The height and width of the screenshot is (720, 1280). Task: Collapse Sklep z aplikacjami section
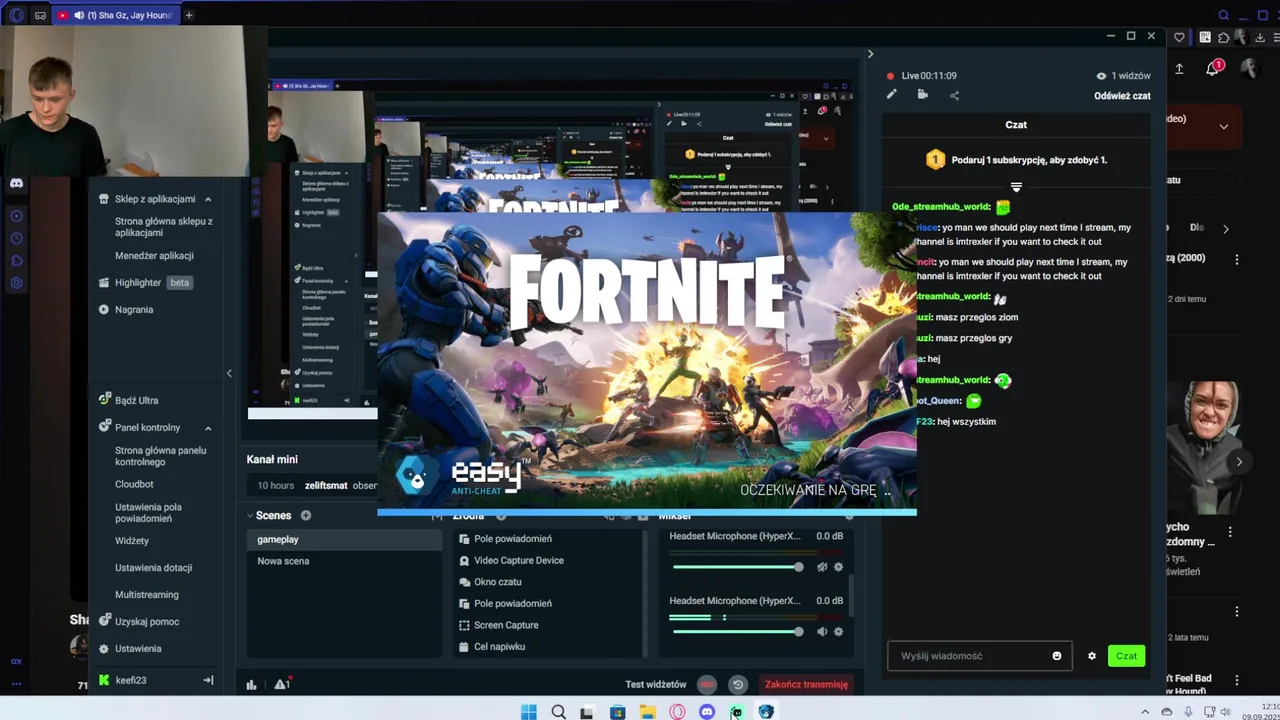[x=208, y=199]
